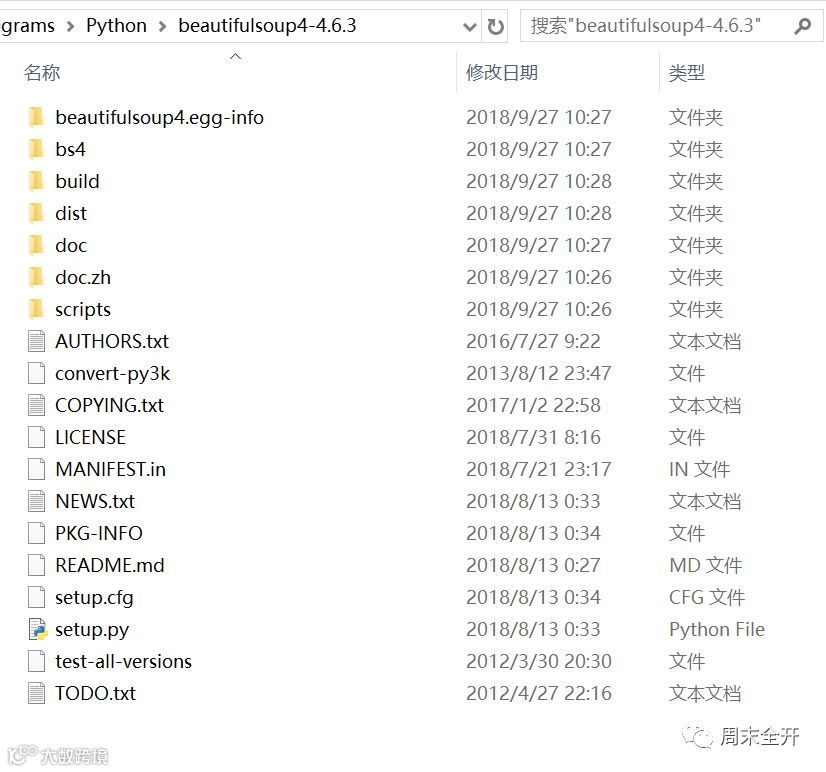Click the COPYING.txt document icon

pos(36,405)
